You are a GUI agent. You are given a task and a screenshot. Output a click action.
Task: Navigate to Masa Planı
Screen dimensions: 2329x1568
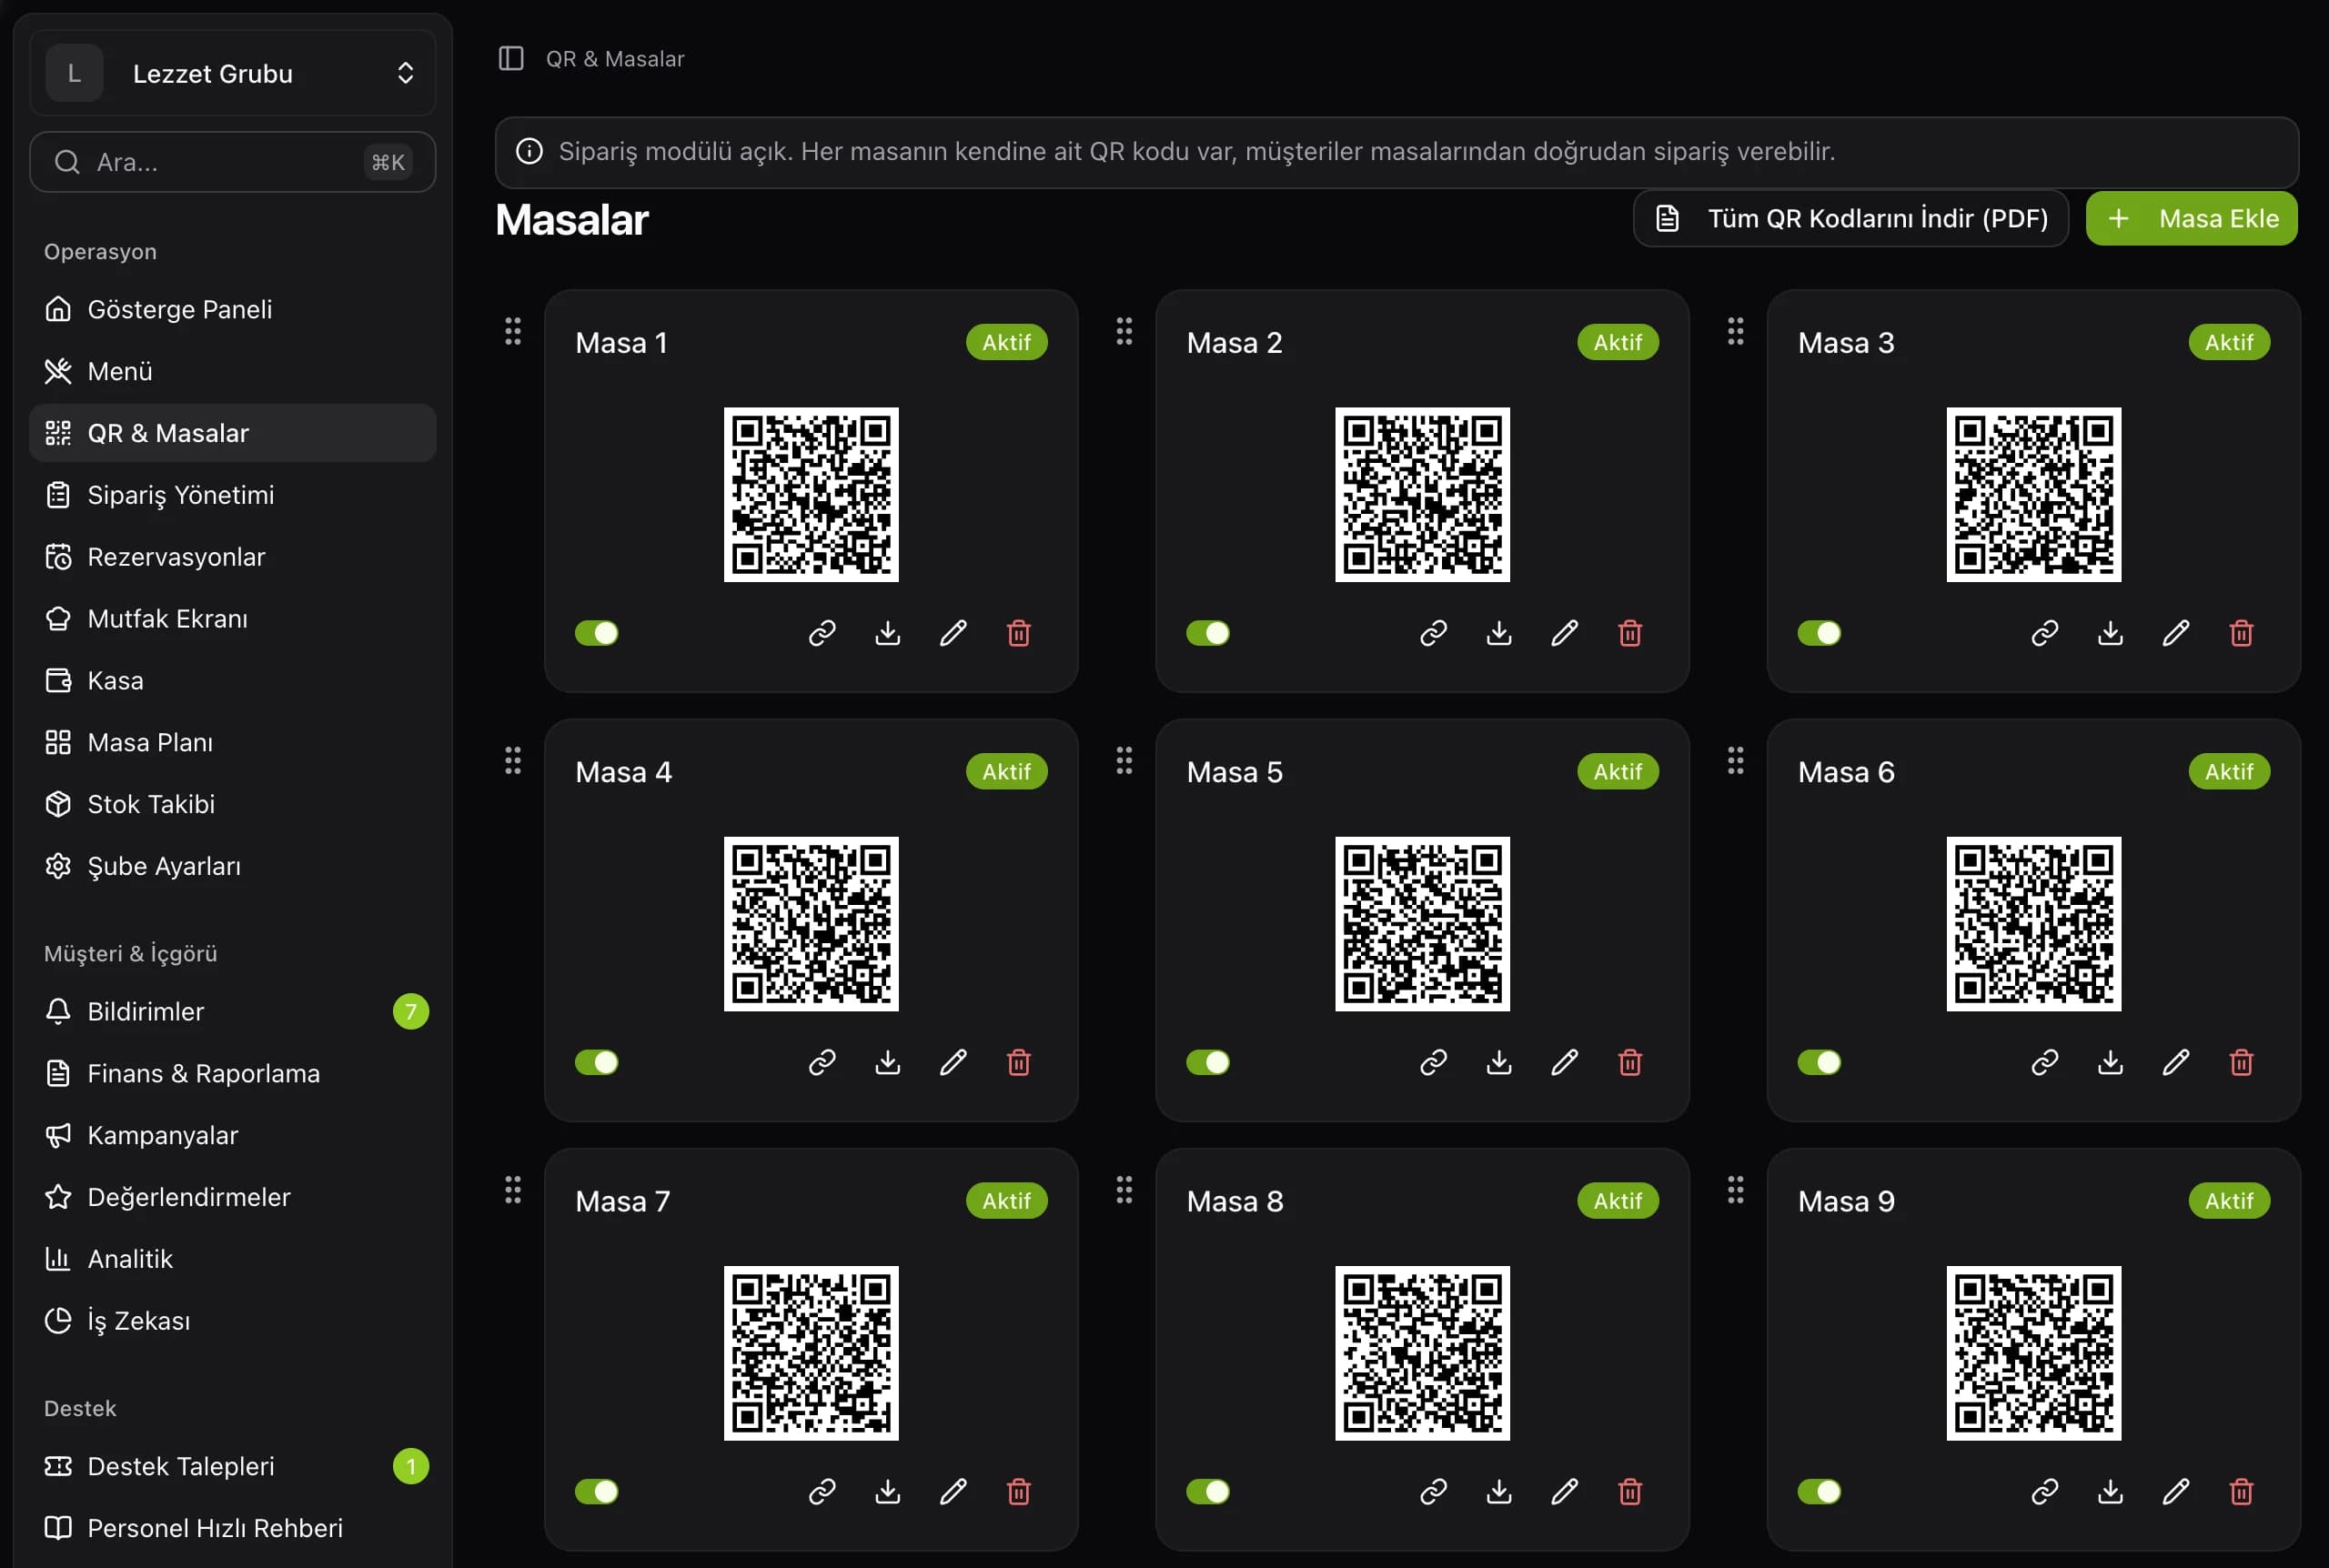tap(233, 742)
